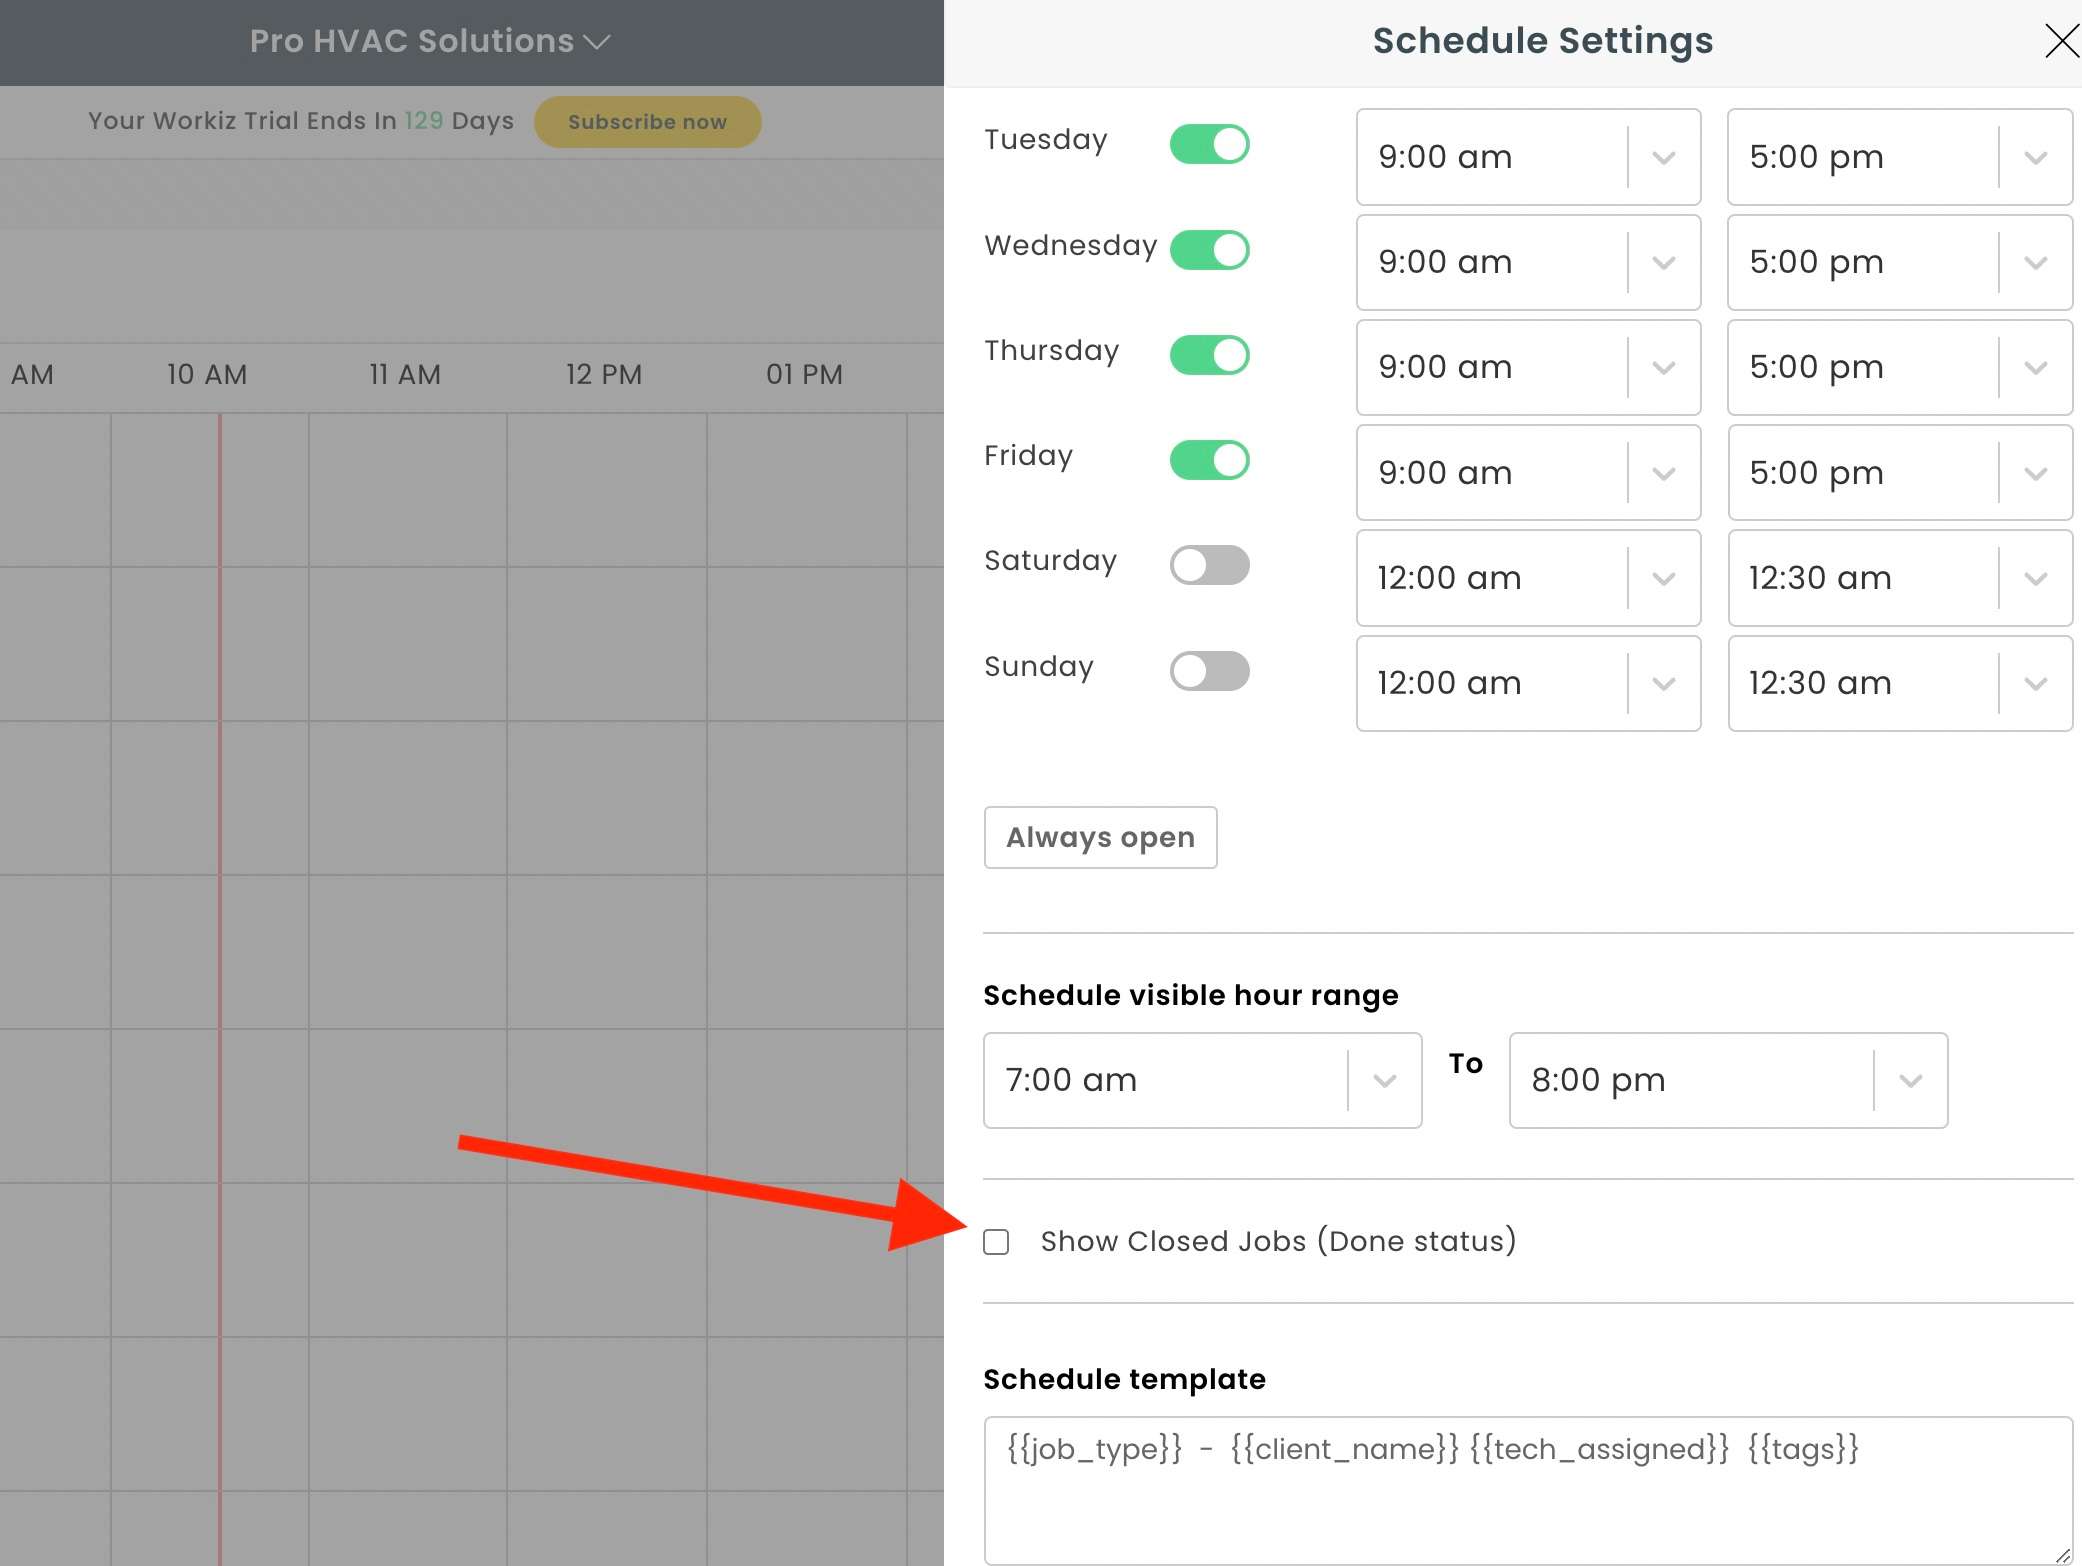Click the Always open button
The height and width of the screenshot is (1566, 2082).
(1100, 837)
